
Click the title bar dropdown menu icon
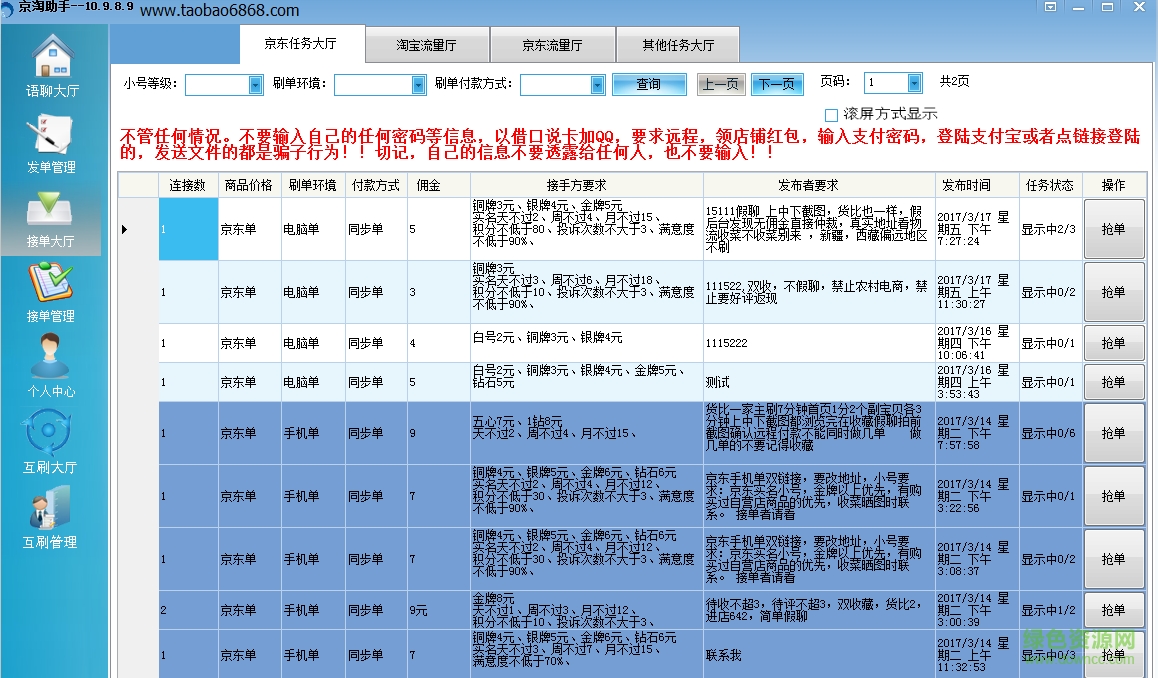[1050, 7]
